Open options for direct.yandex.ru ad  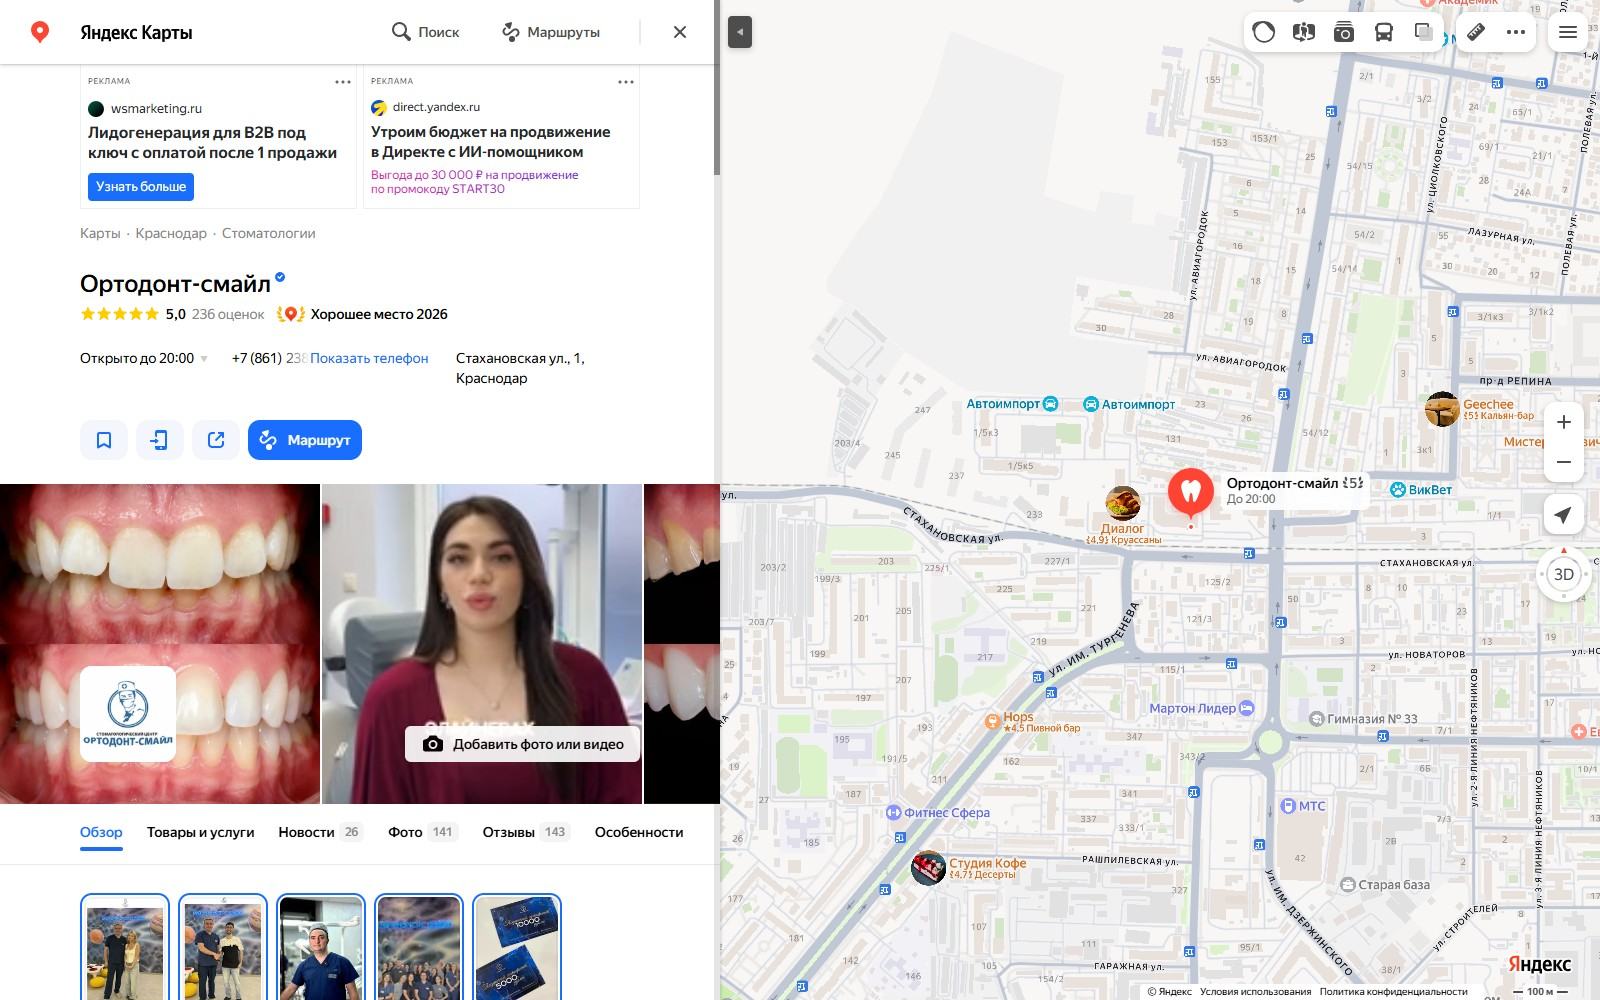click(626, 82)
